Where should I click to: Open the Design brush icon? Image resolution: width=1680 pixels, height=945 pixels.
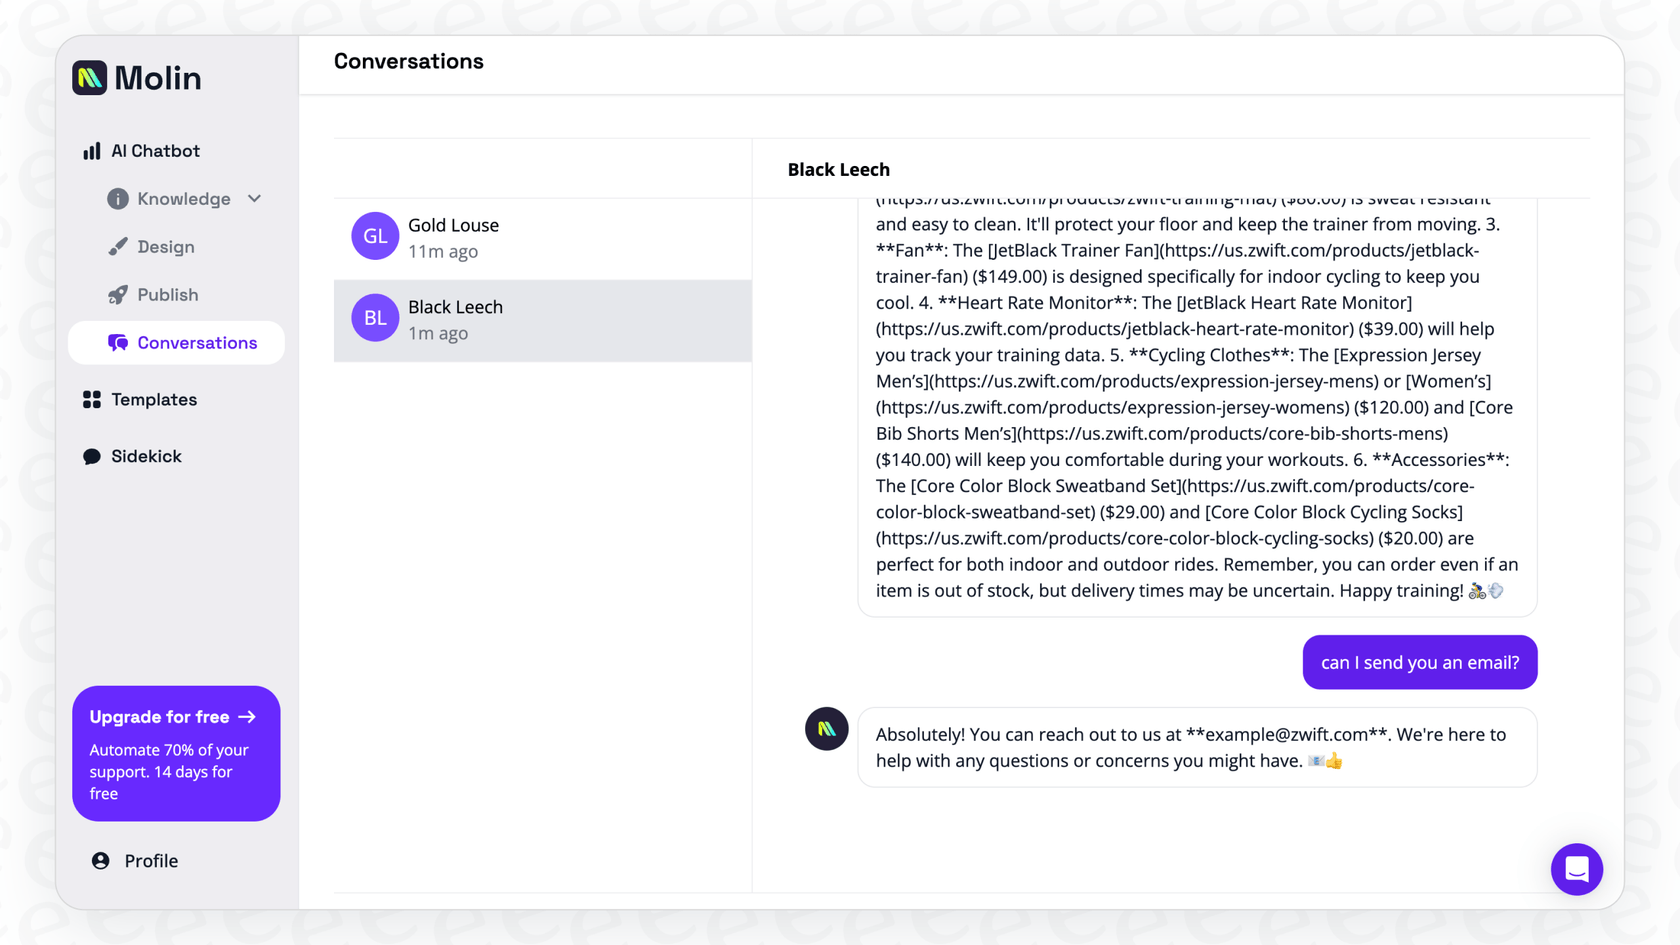(118, 247)
